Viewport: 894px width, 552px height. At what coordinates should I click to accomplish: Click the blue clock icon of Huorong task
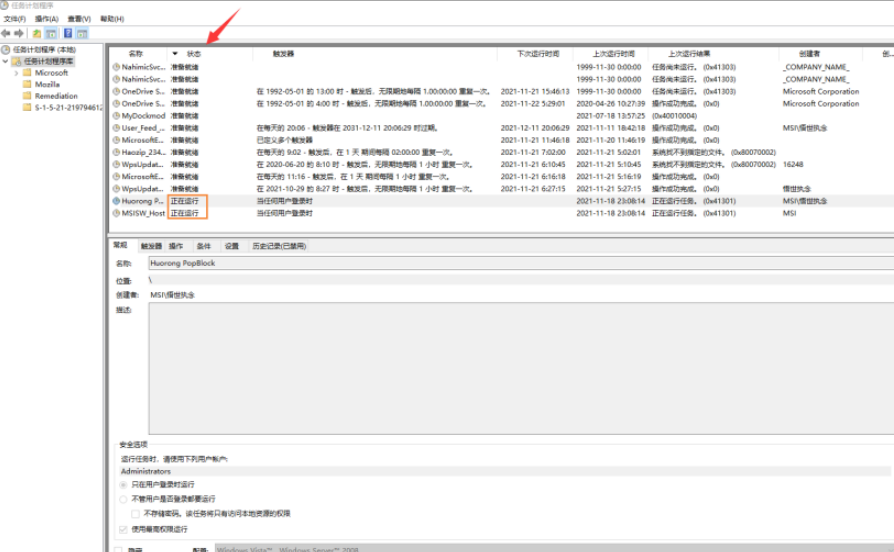(x=116, y=201)
